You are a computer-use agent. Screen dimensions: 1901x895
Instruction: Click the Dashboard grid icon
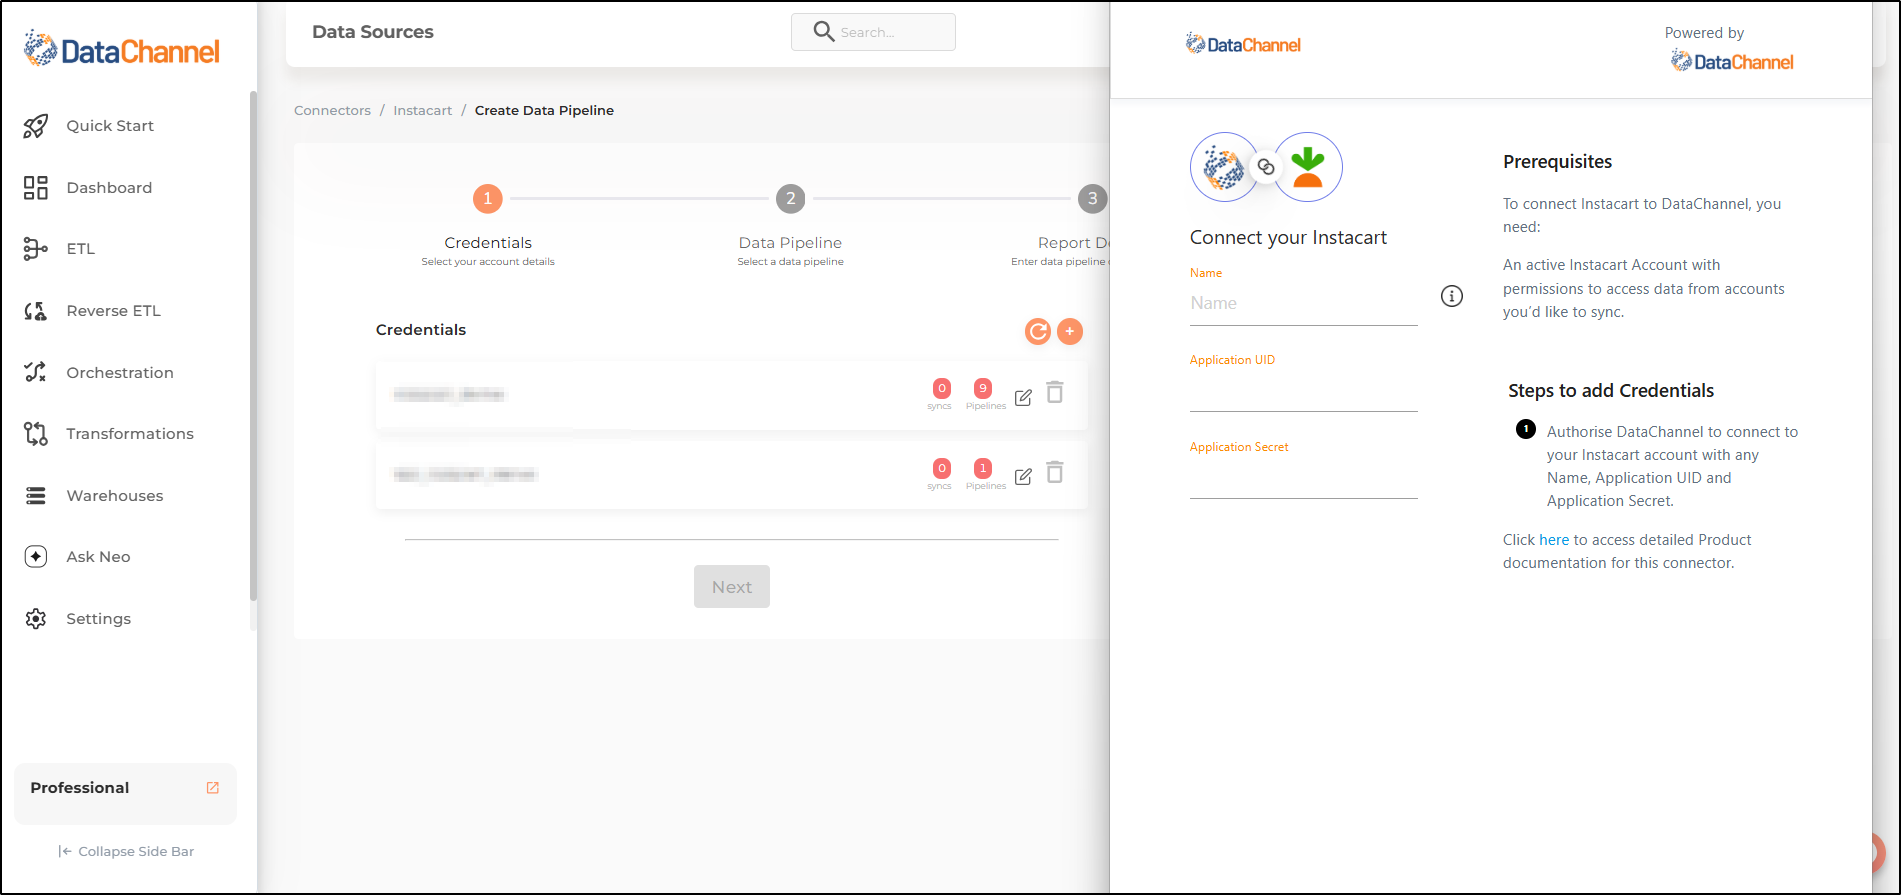(36, 188)
